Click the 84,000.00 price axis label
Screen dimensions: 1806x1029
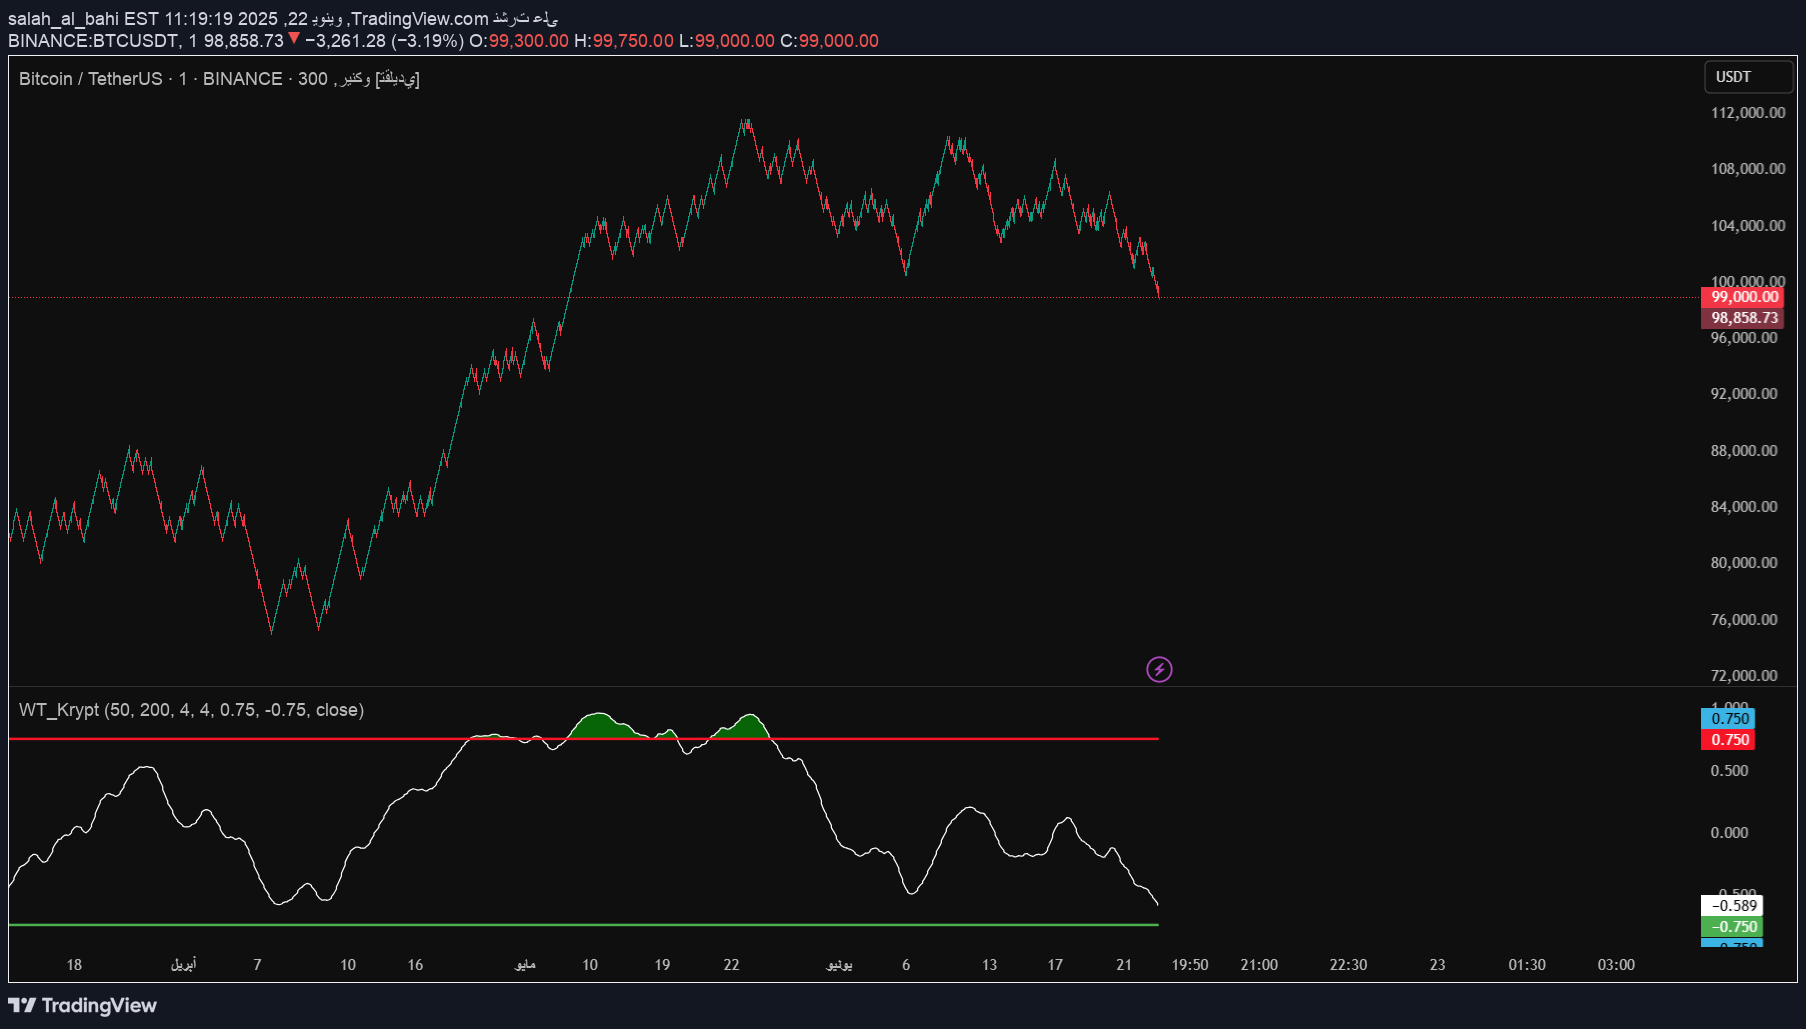[x=1744, y=507]
